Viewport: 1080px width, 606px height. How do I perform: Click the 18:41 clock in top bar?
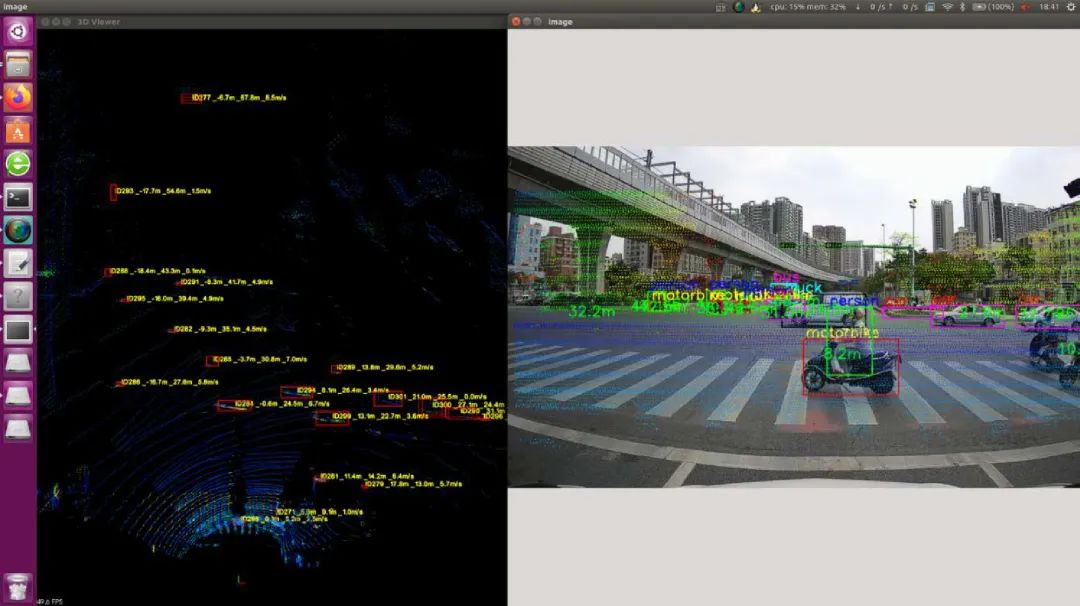[x=1049, y=7]
